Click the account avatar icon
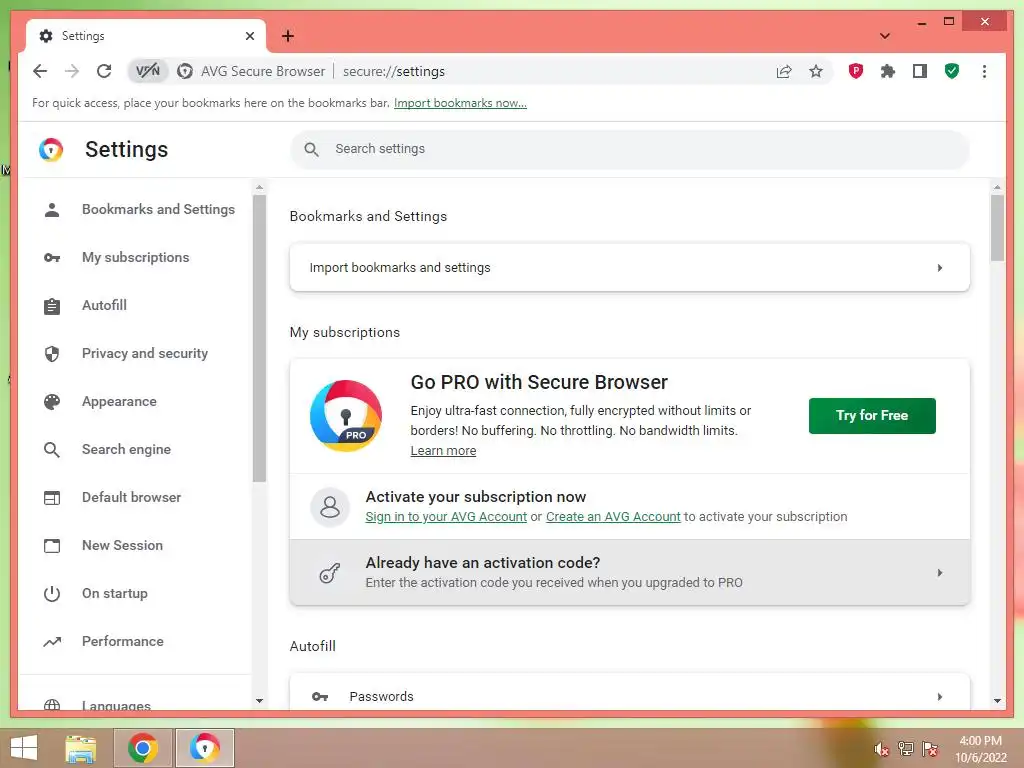This screenshot has height=768, width=1024. (330, 507)
